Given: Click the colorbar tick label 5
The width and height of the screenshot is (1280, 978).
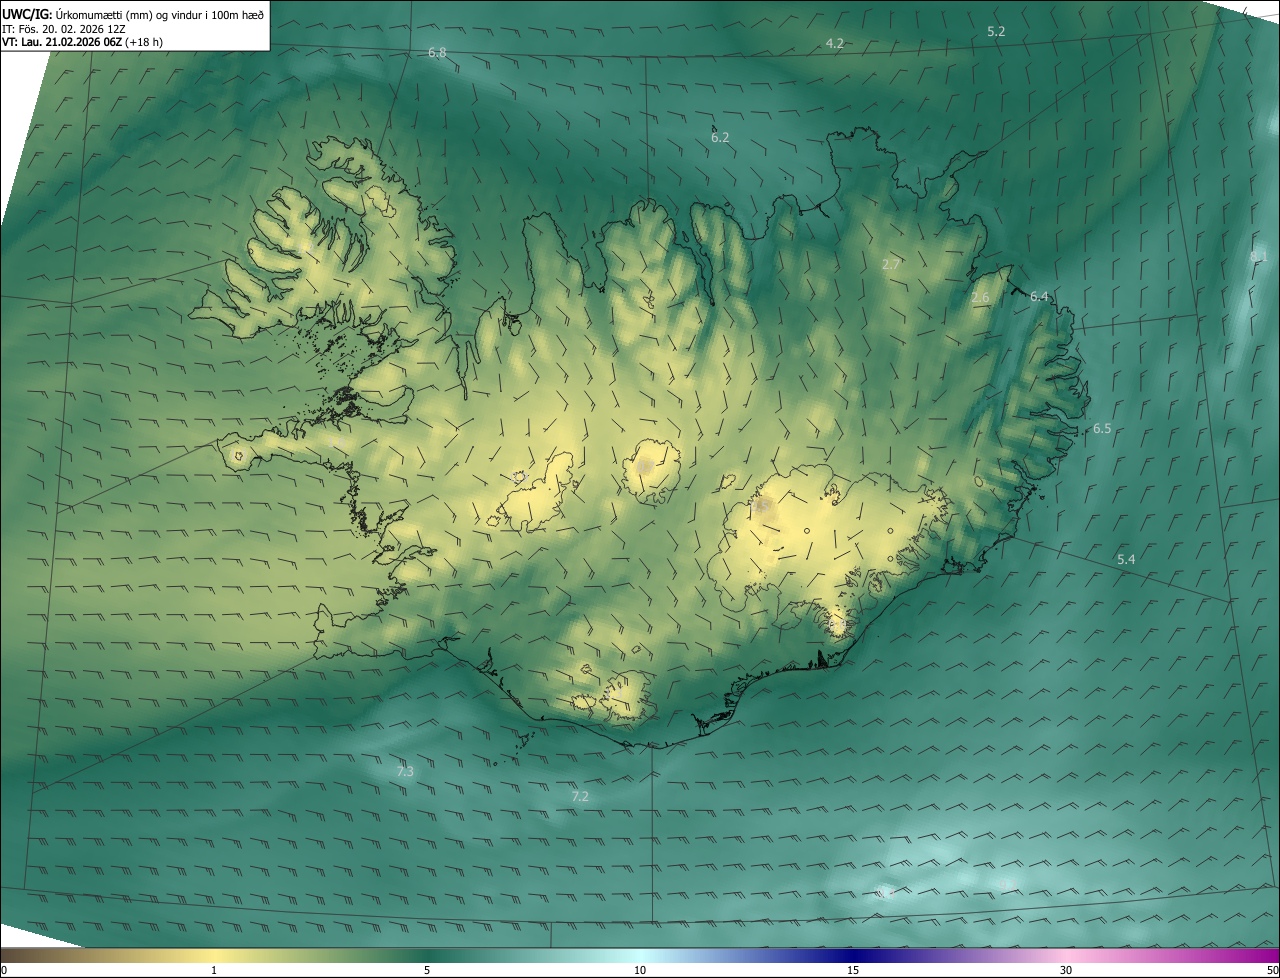Looking at the screenshot, I should 427,970.
